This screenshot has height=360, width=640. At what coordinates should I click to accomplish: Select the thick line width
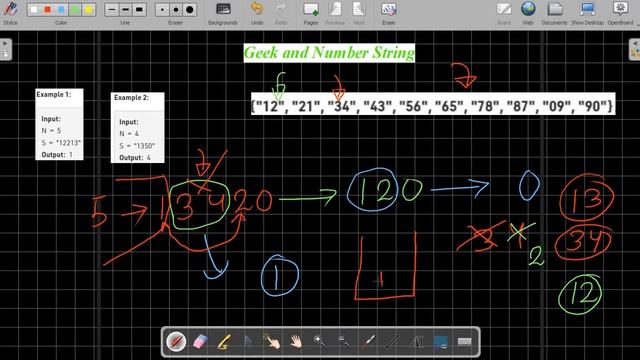click(139, 9)
